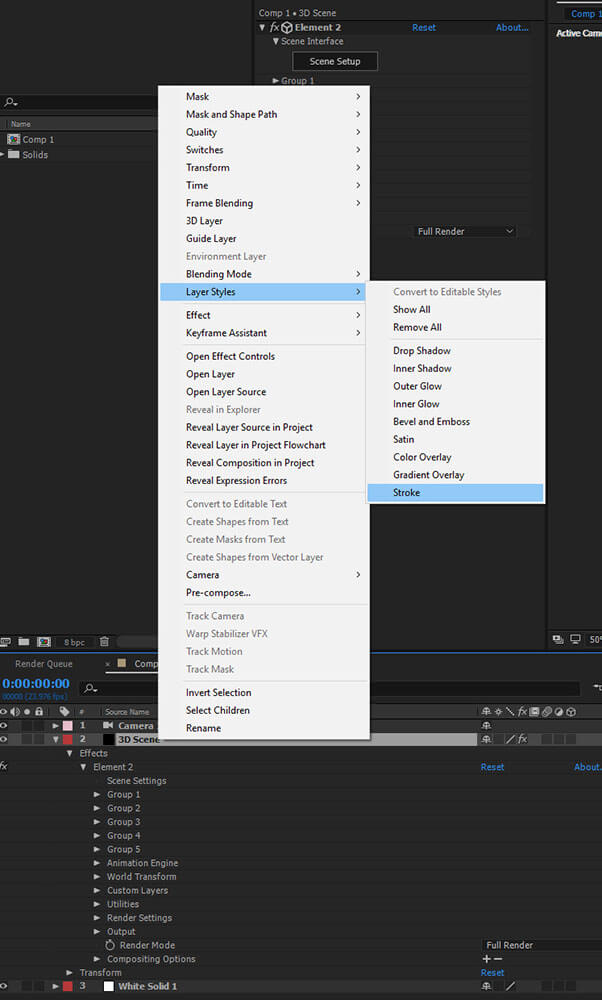
Task: Click the plus icon in Compositing Options row
Action: pyautogui.click(x=487, y=959)
